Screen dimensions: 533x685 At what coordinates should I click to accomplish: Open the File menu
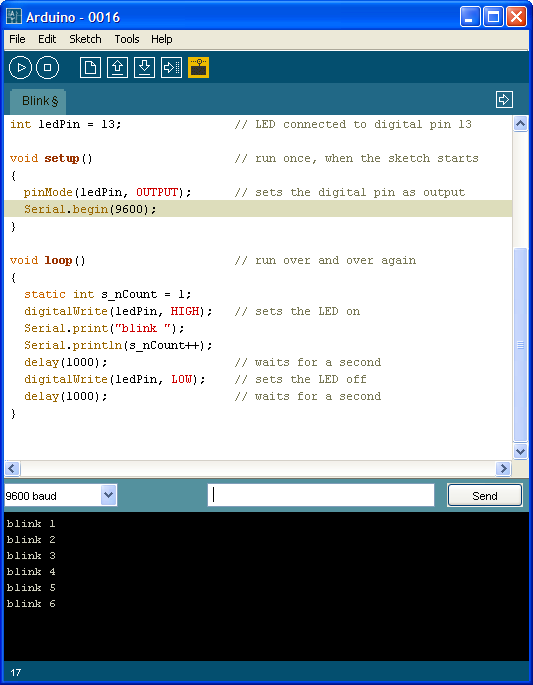(17, 39)
